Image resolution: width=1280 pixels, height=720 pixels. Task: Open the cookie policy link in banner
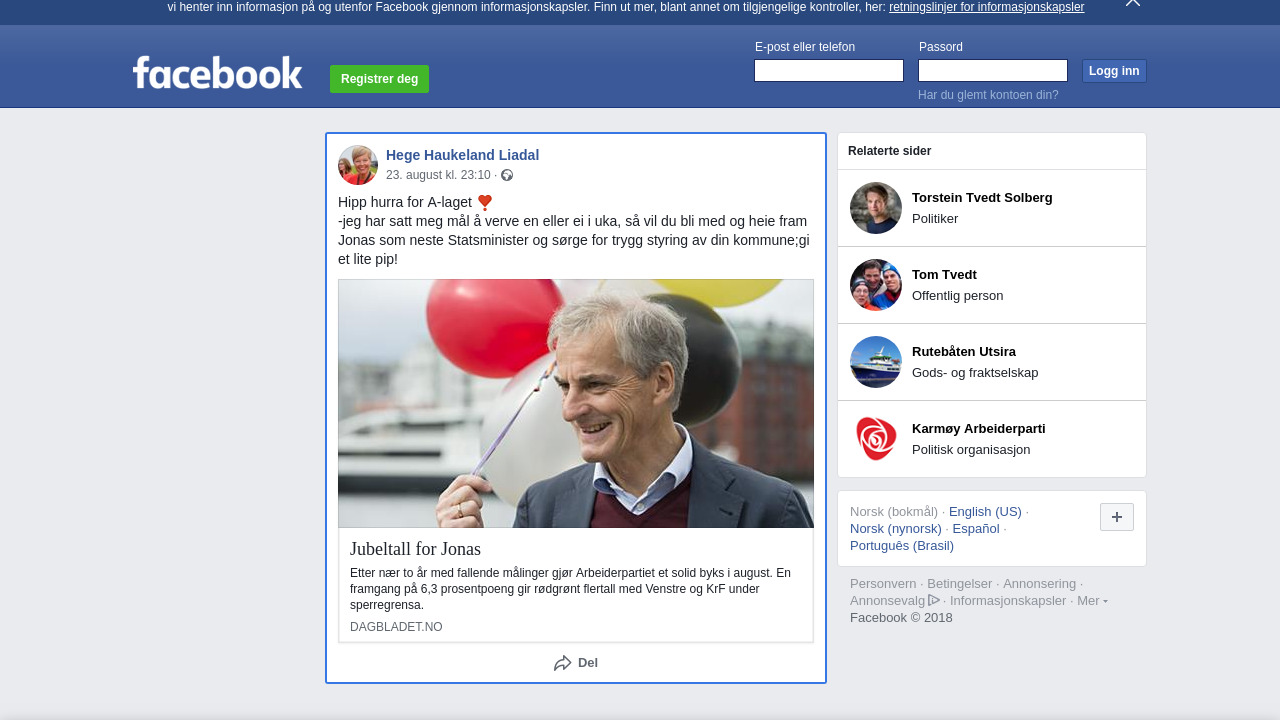point(986,7)
